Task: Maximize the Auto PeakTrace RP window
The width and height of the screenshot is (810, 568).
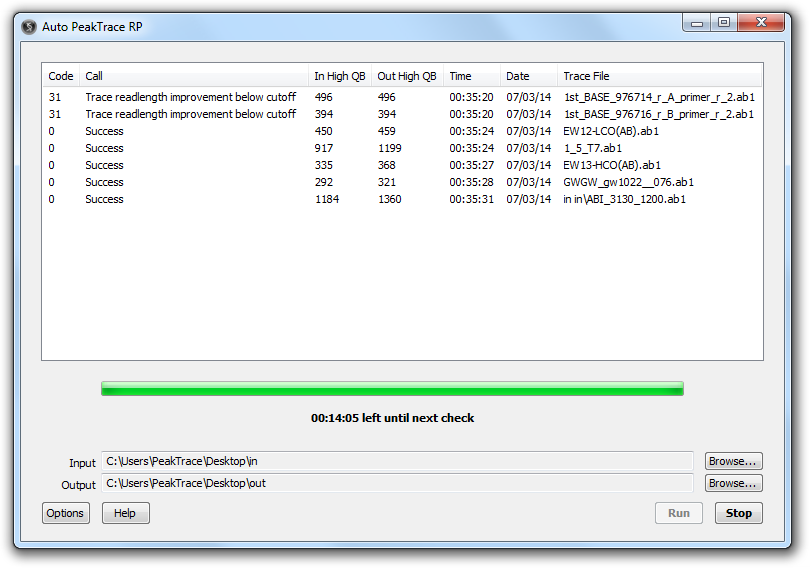Action: (724, 22)
